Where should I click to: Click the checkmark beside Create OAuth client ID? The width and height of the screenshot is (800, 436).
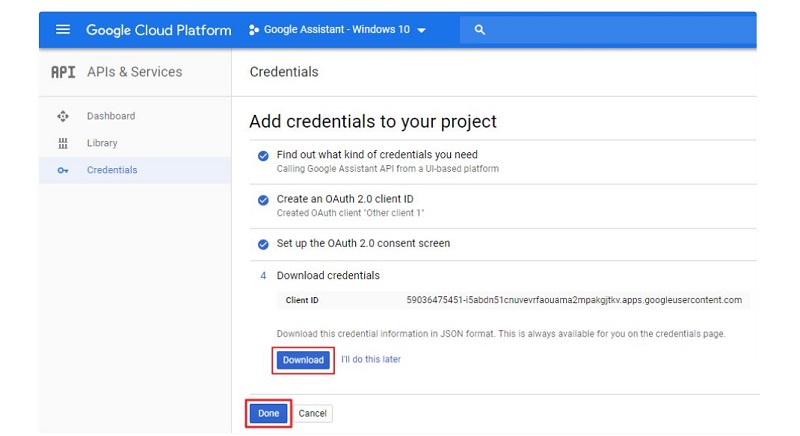(x=263, y=200)
